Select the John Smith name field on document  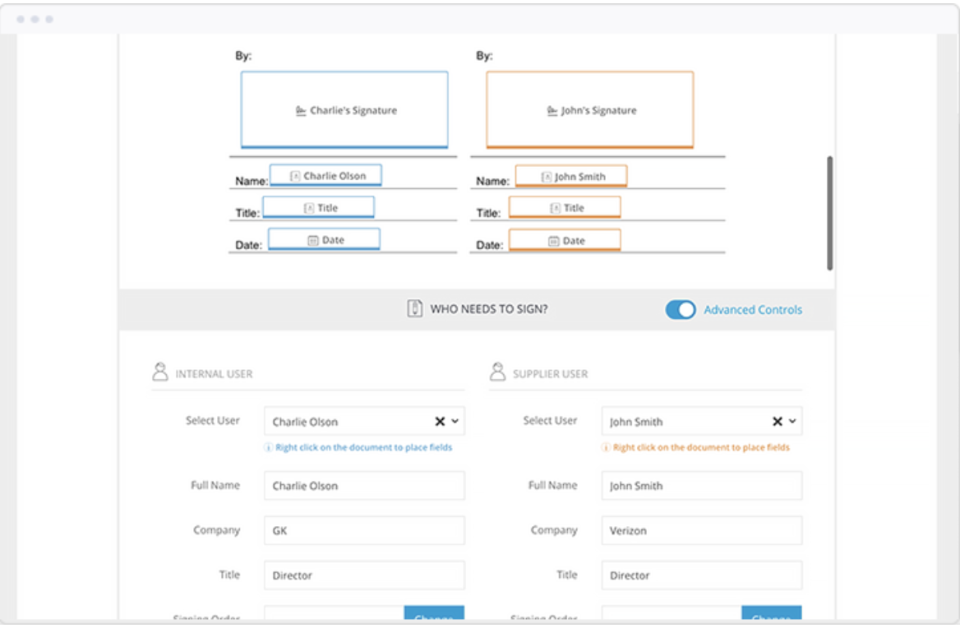click(x=571, y=177)
